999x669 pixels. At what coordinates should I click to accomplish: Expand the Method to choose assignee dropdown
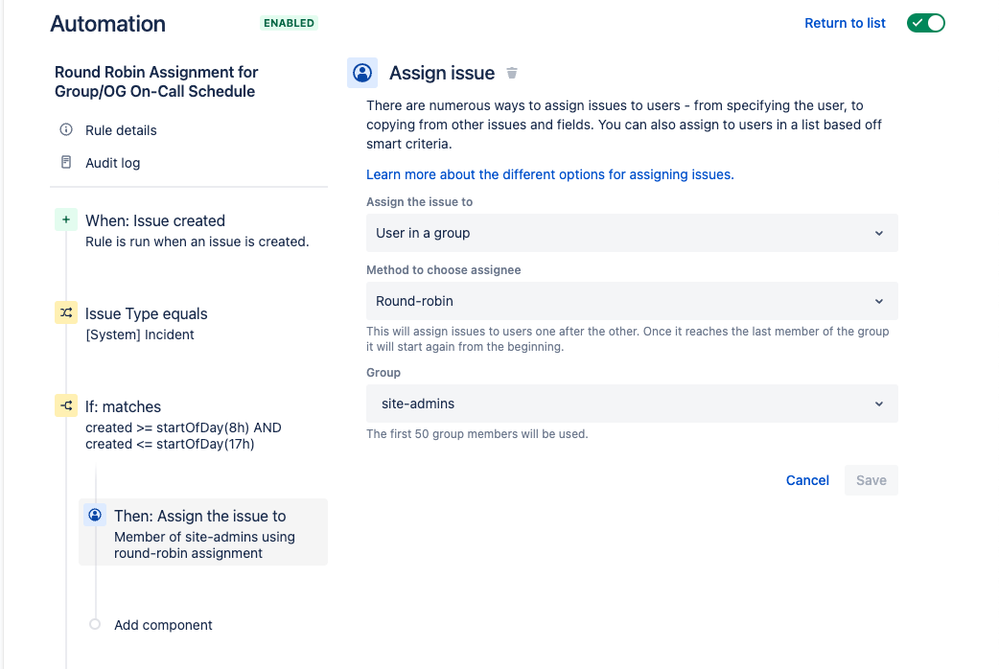631,301
